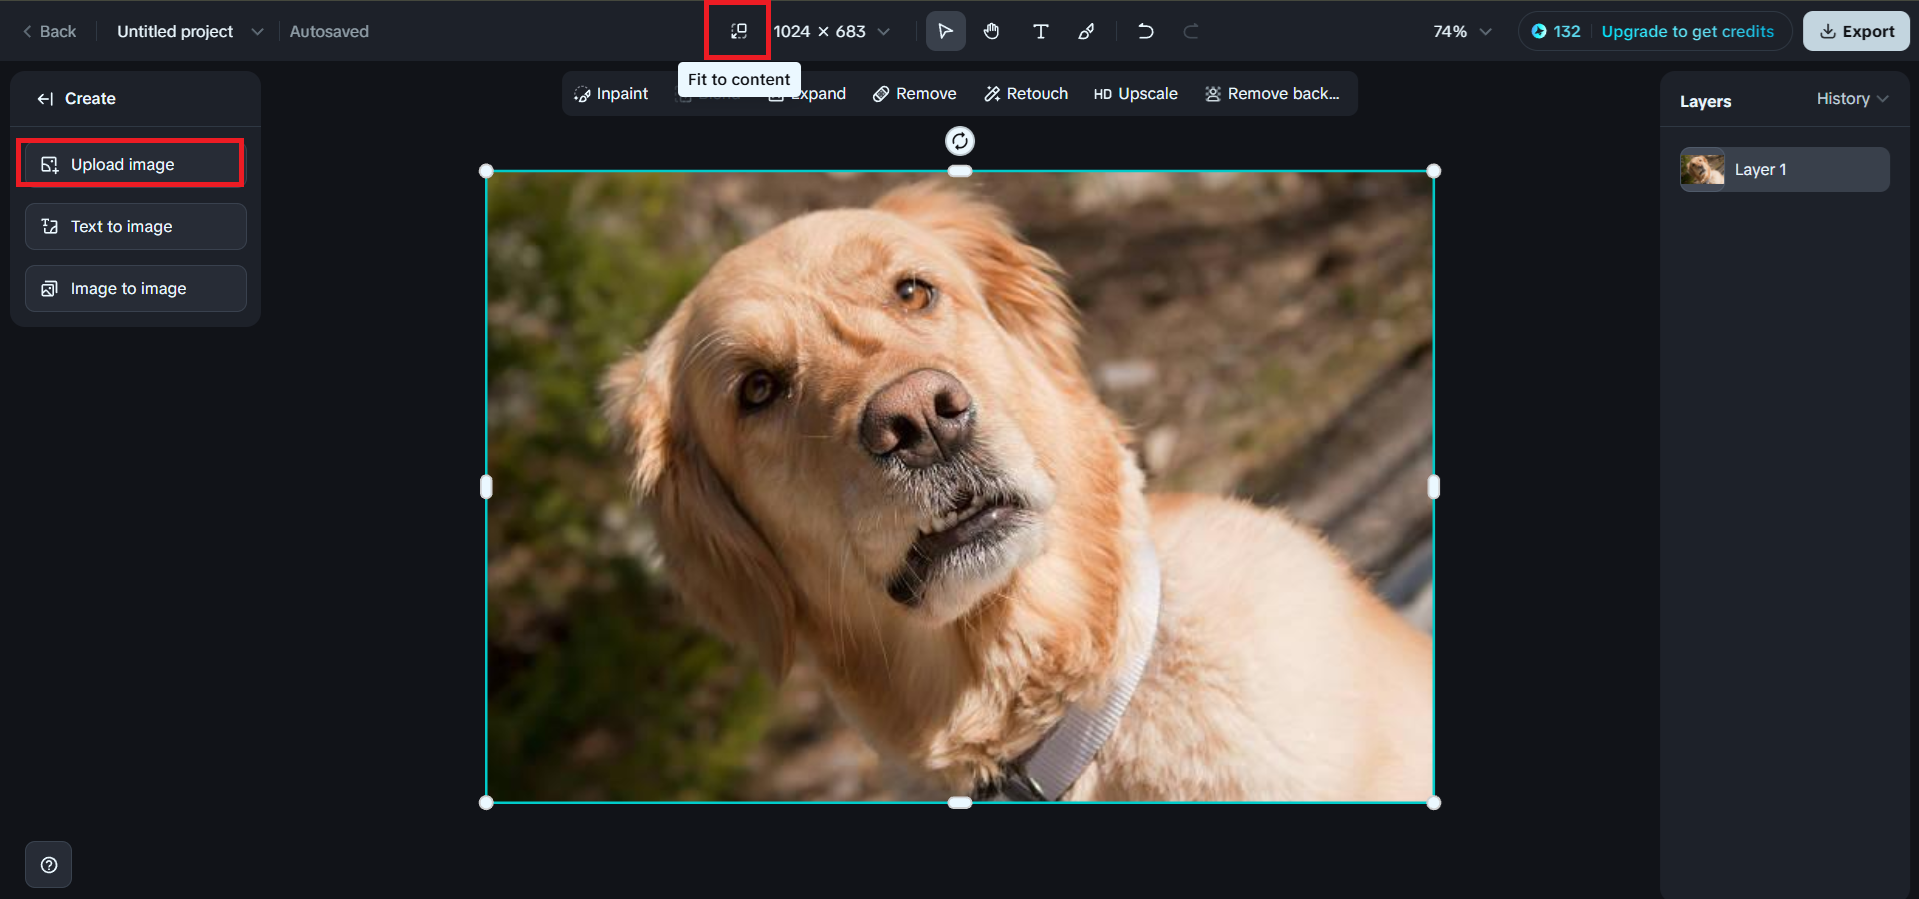Select the hand pan tool
Viewport: 1919px width, 899px height.
[x=992, y=31]
